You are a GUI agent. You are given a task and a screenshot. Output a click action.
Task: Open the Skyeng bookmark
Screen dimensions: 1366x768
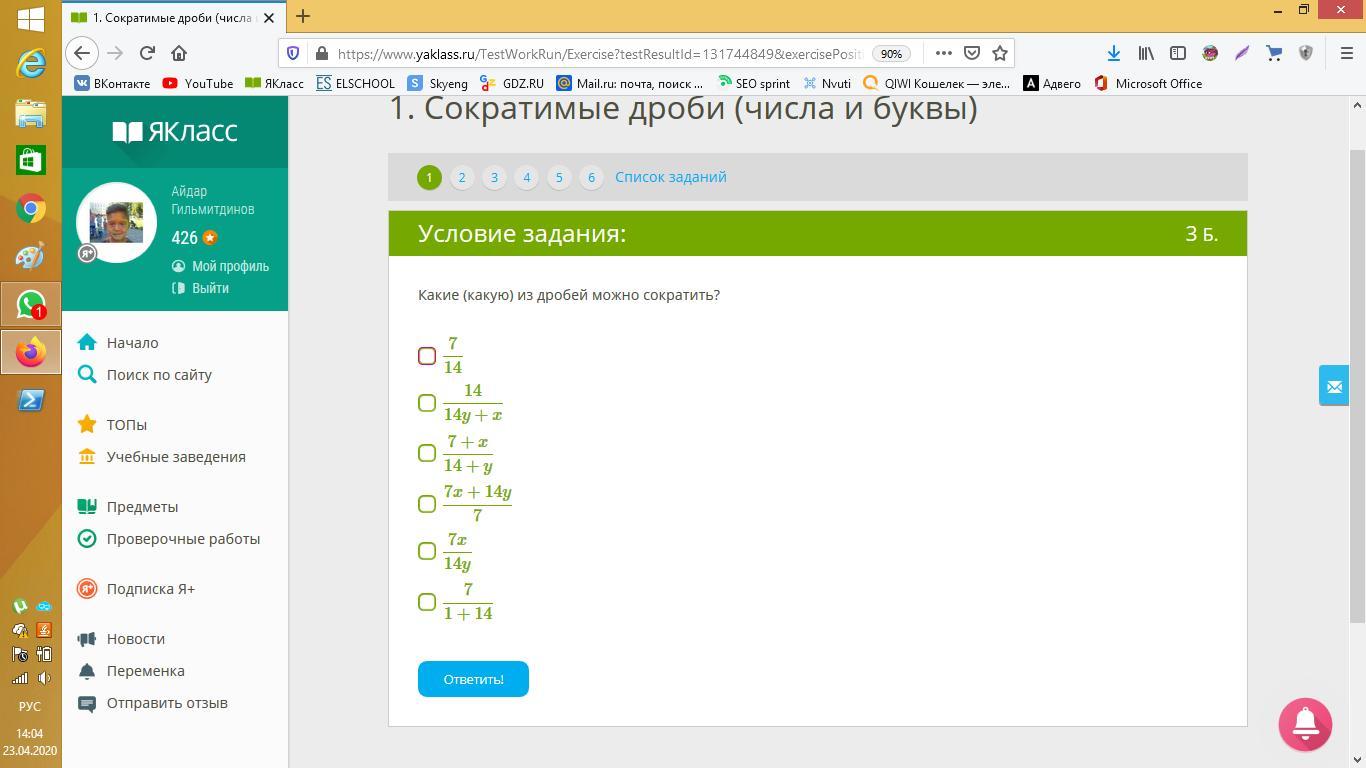pyautogui.click(x=438, y=83)
